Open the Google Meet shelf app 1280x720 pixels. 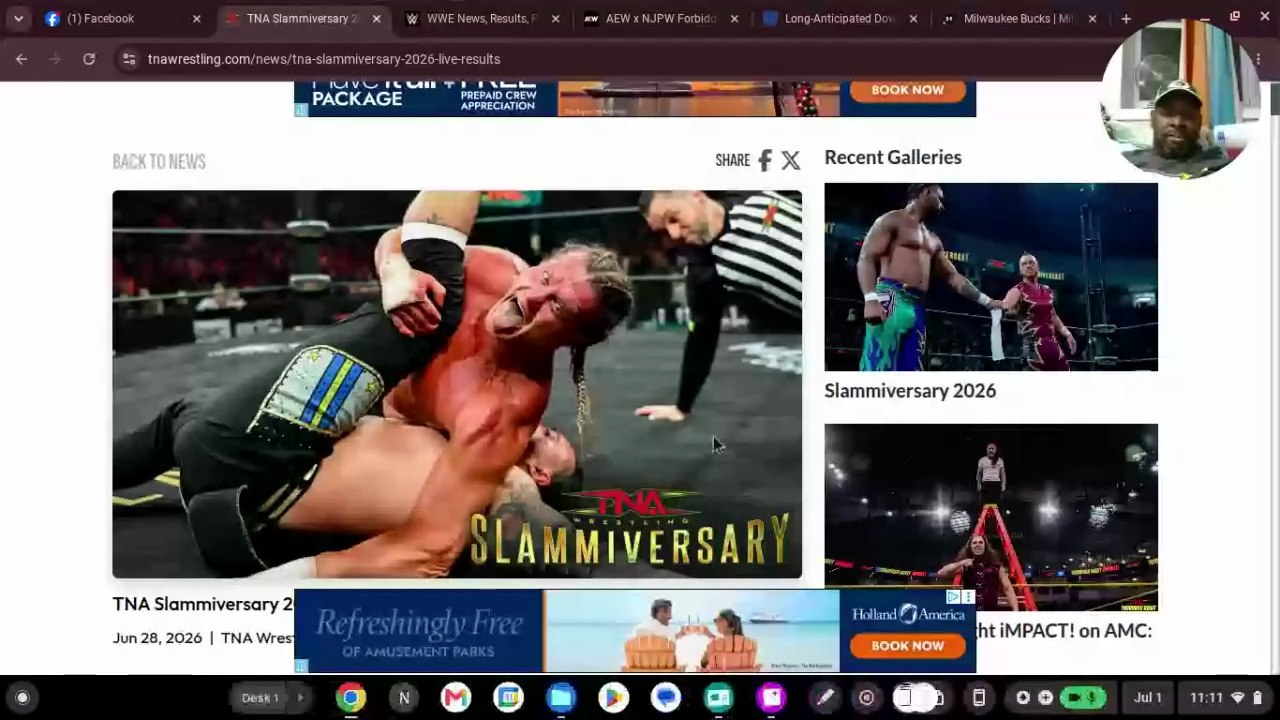pyautogui.click(x=719, y=698)
